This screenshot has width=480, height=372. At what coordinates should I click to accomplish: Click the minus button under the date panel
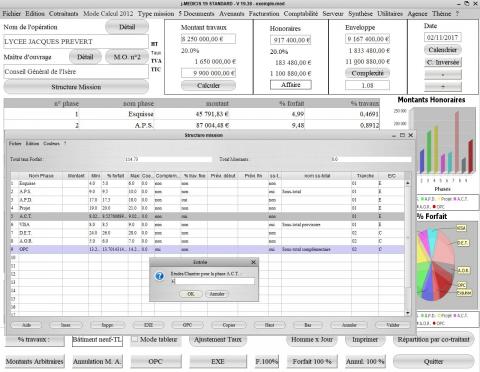coord(443,86)
